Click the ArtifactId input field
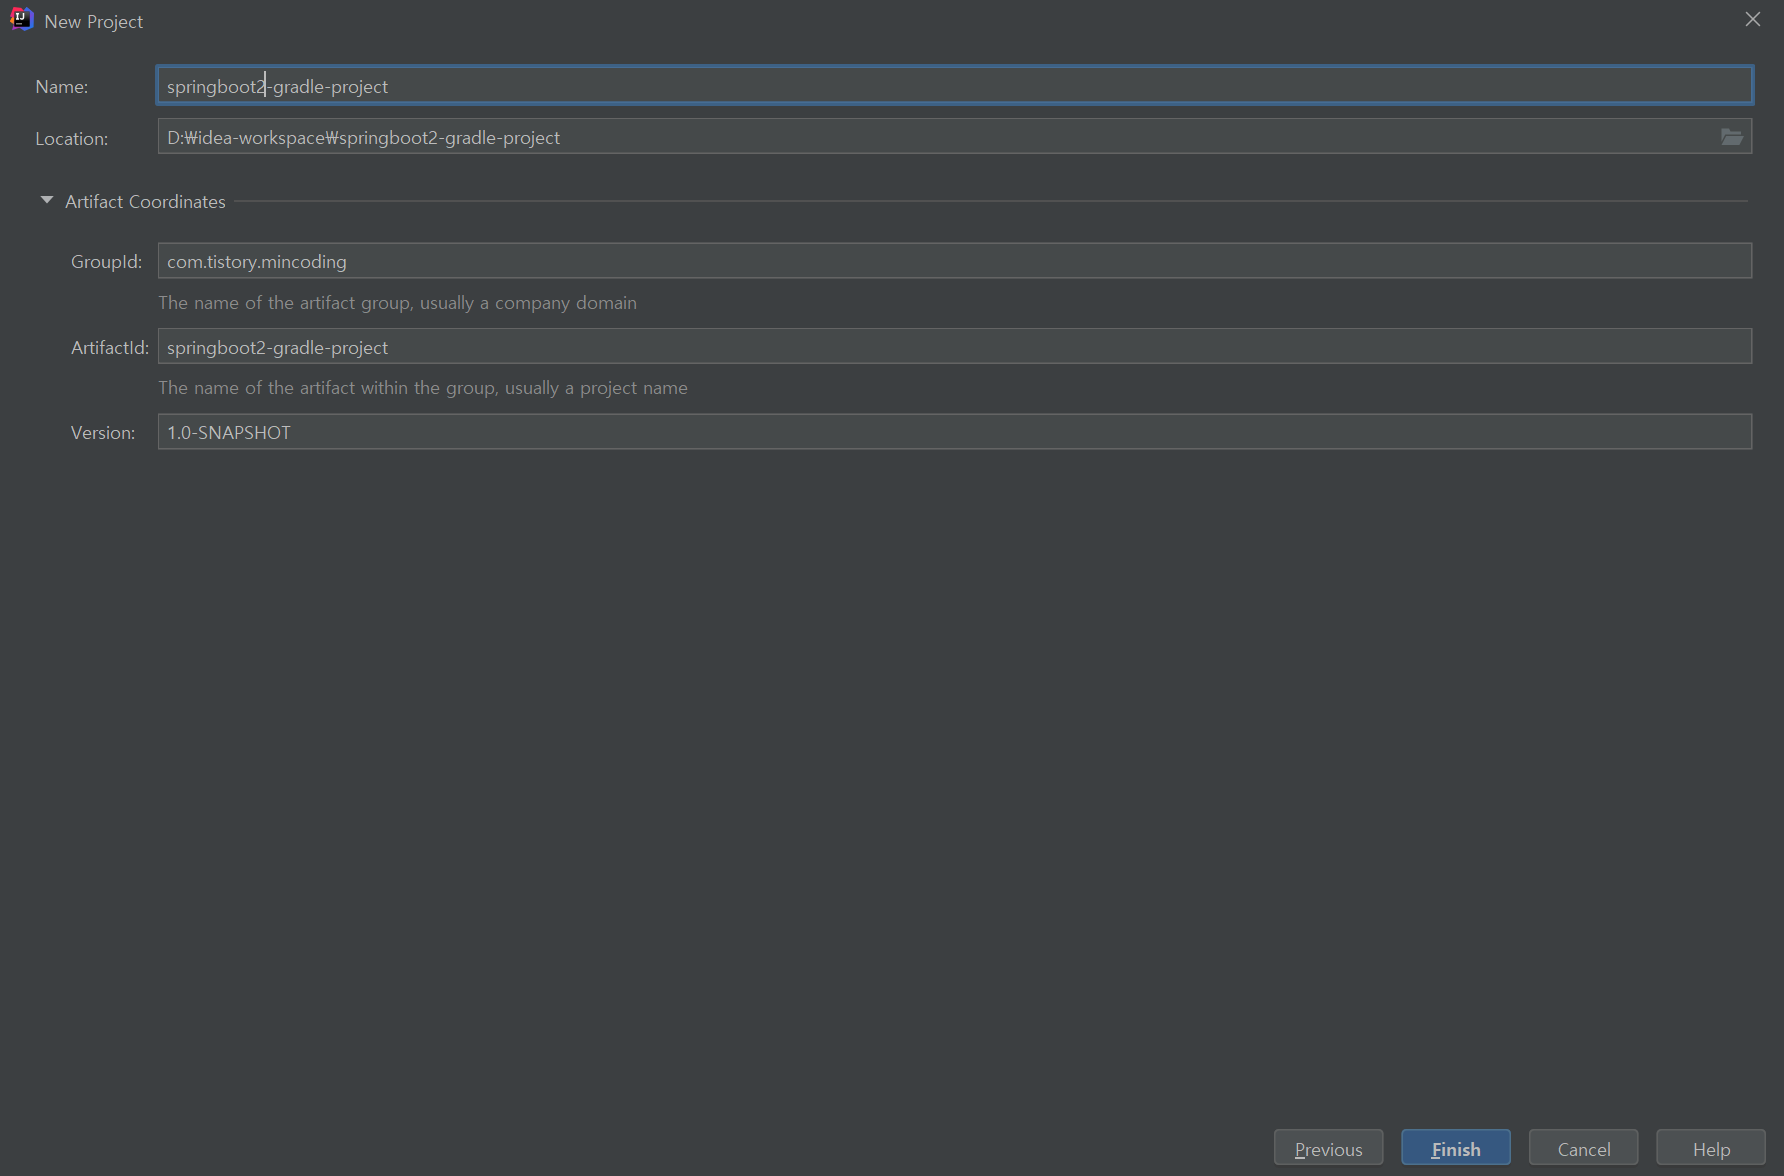This screenshot has width=1784, height=1176. point(954,347)
